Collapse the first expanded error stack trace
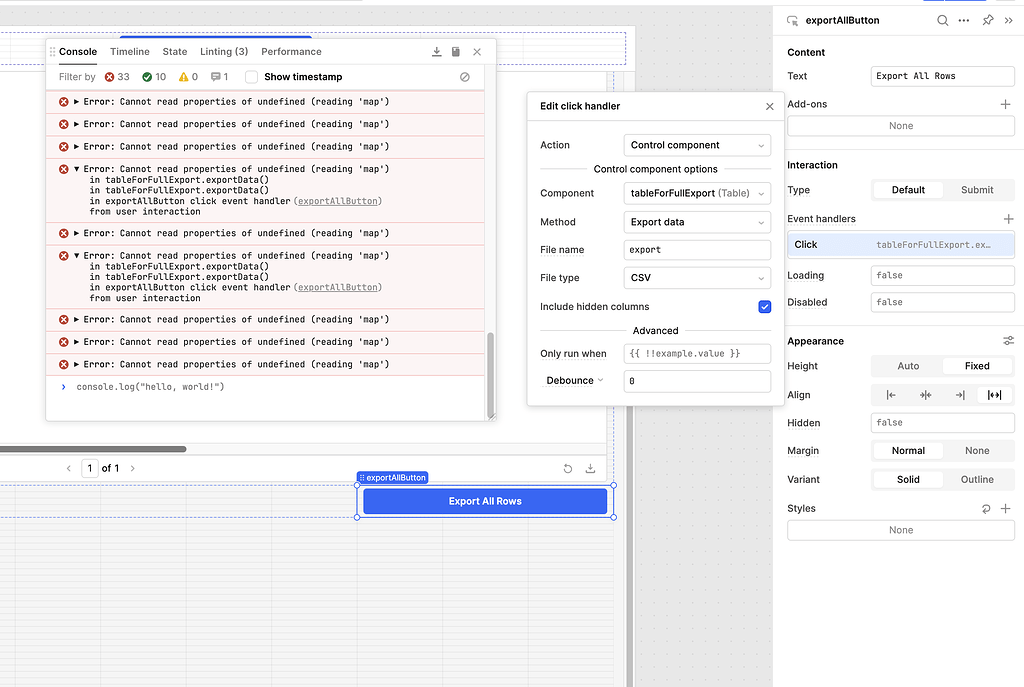 (x=76, y=169)
